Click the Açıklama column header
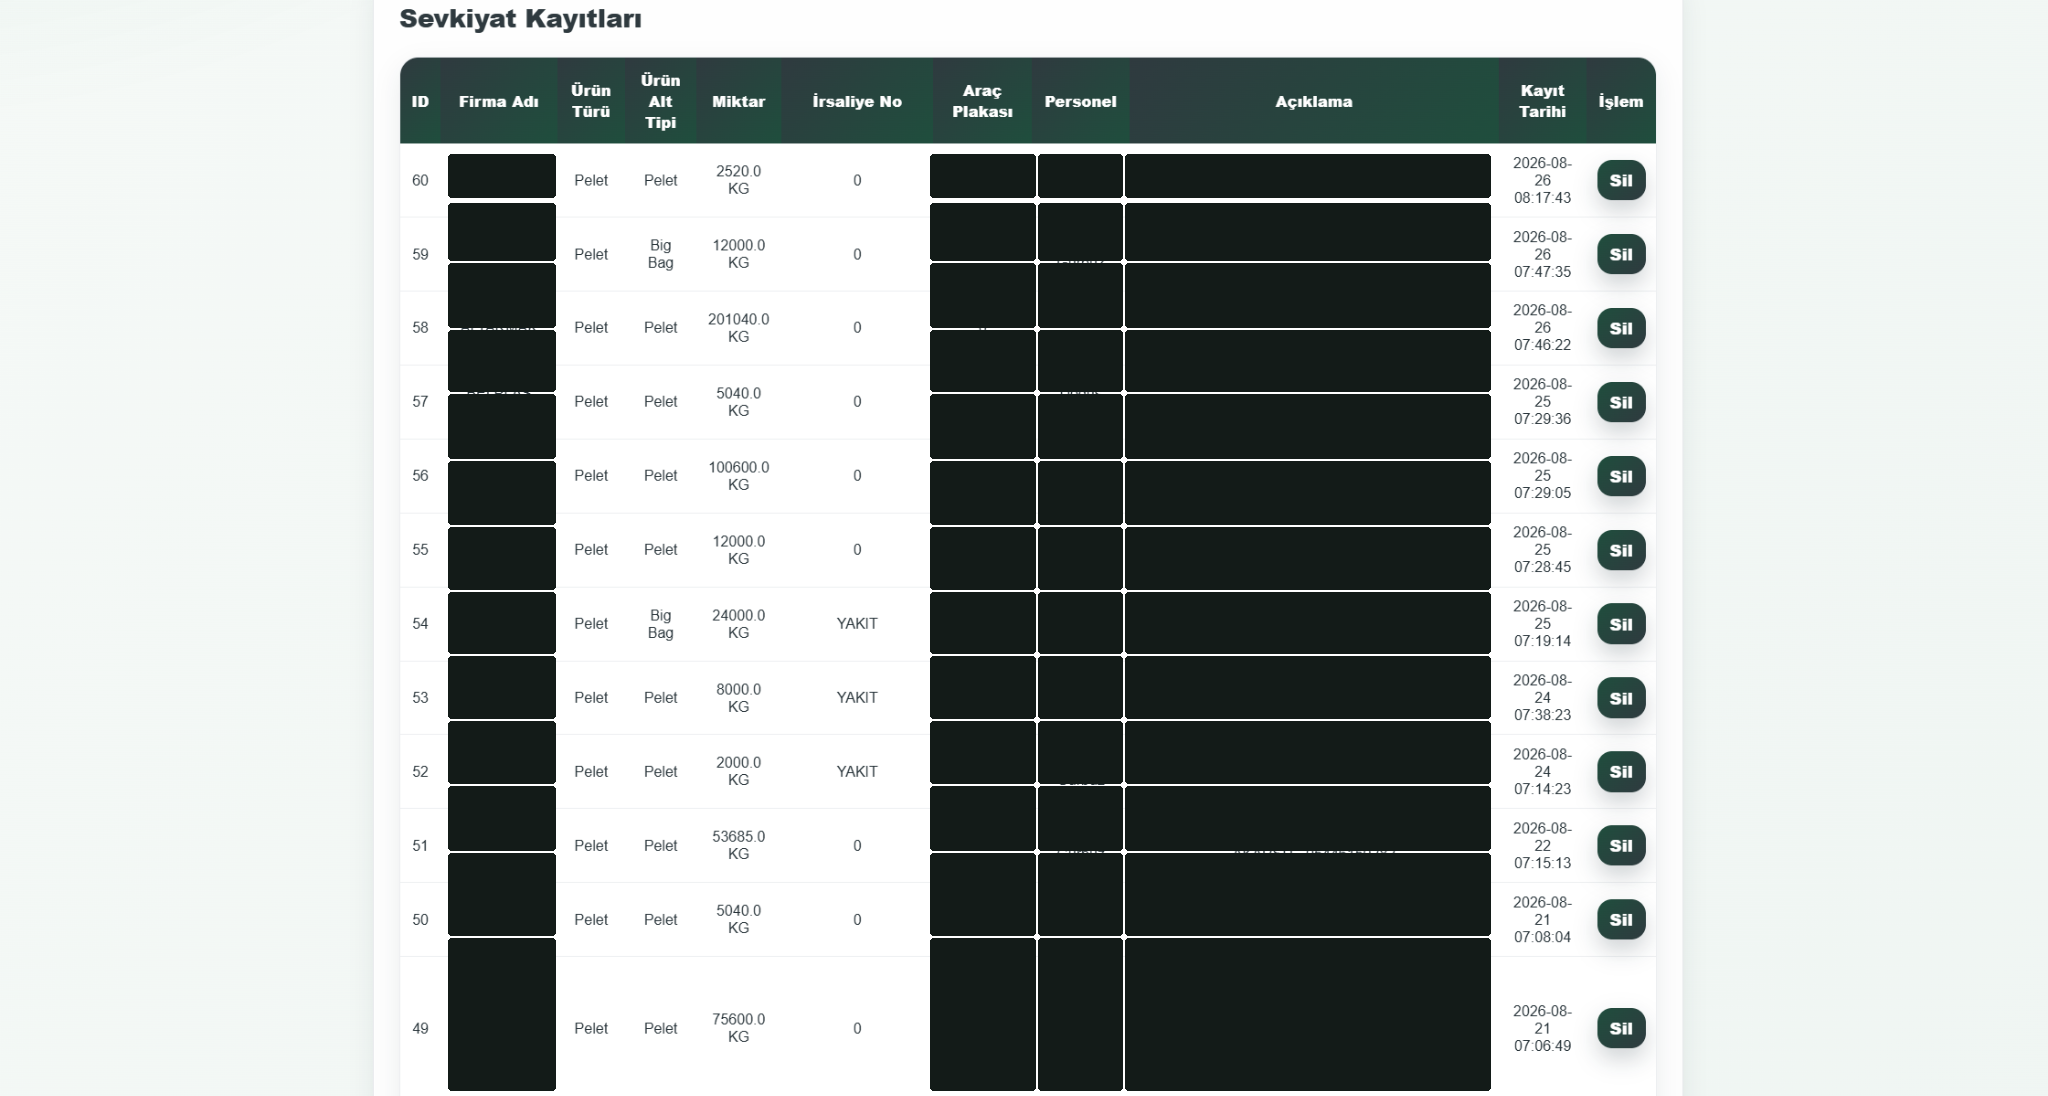 tap(1313, 101)
